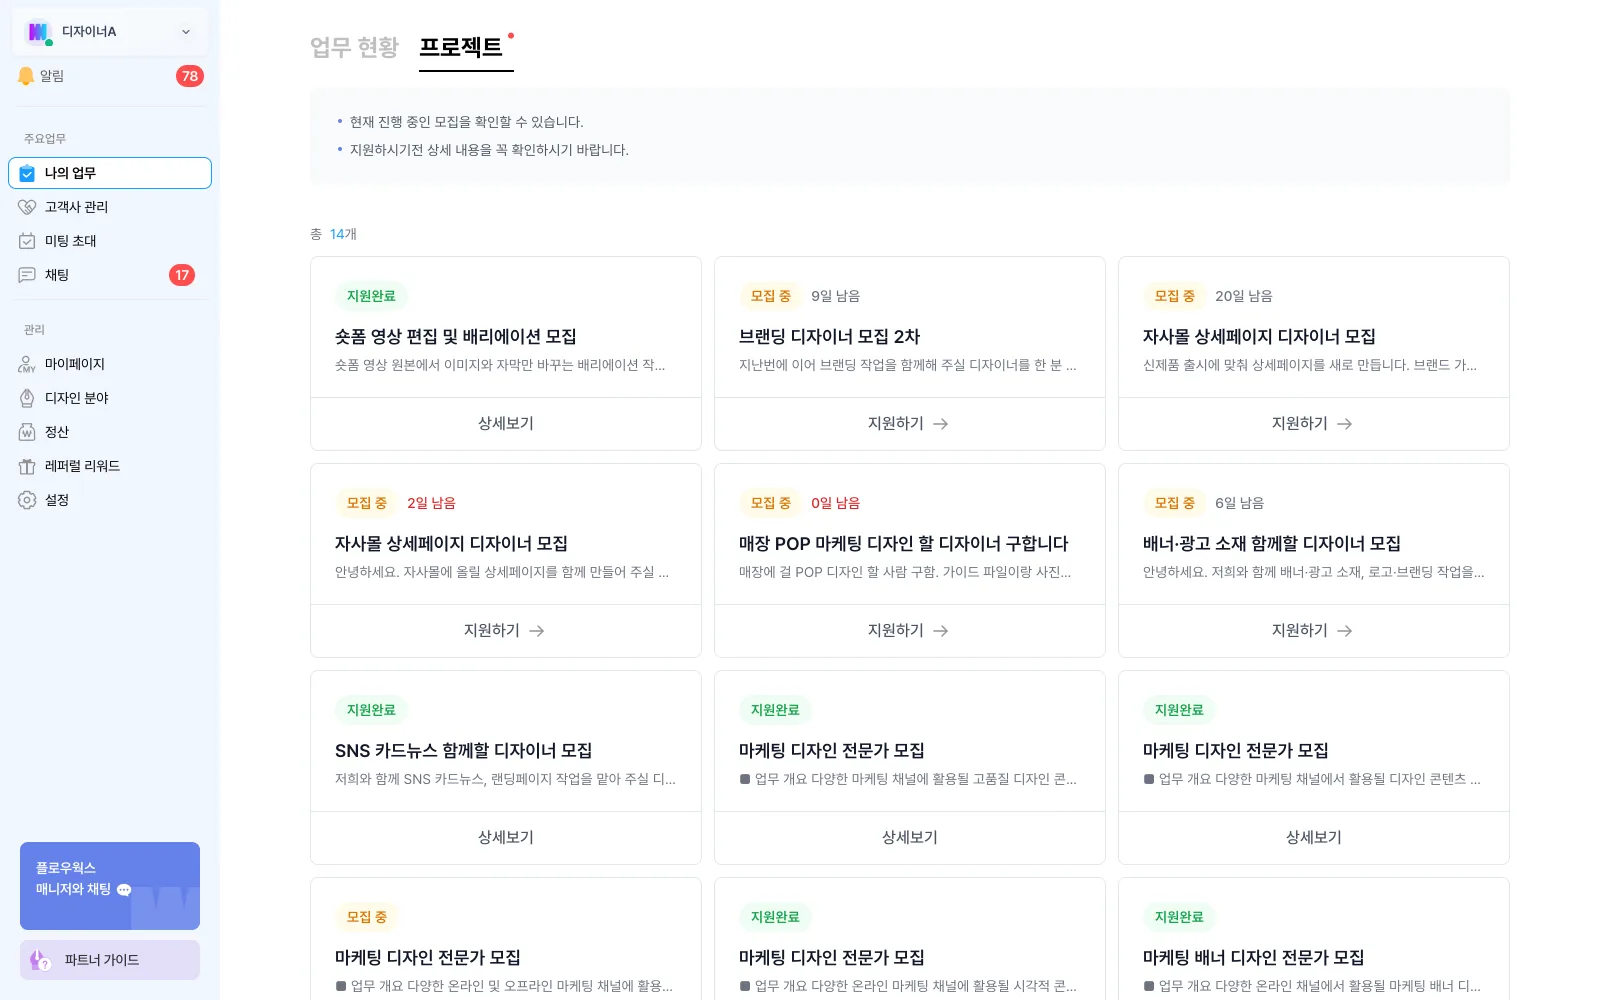1600x1000 pixels.
Task: Click 매장 POP 마케팅 디자인 title text
Action: [903, 543]
